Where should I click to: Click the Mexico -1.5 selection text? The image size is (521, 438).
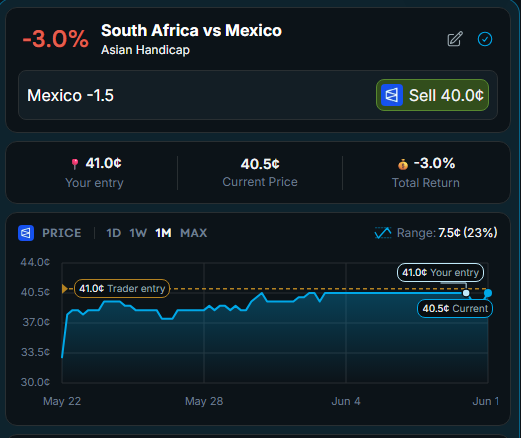pyautogui.click(x=70, y=95)
